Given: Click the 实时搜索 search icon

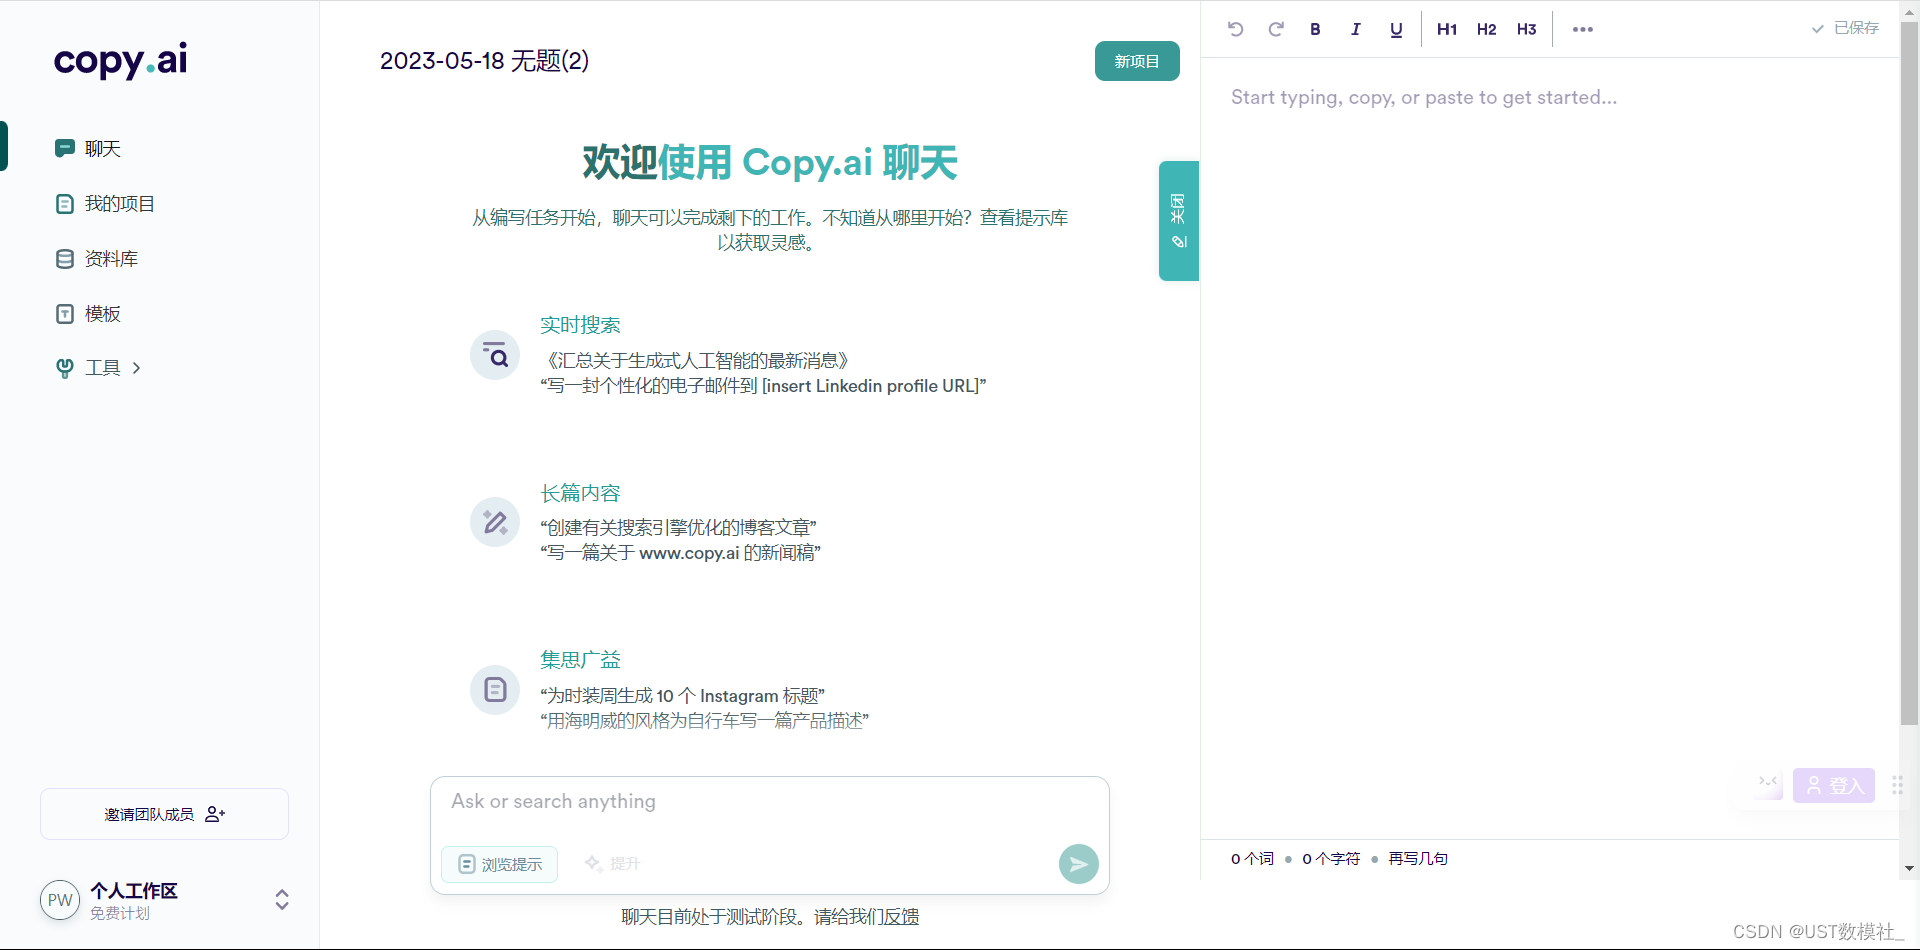Looking at the screenshot, I should pos(495,355).
